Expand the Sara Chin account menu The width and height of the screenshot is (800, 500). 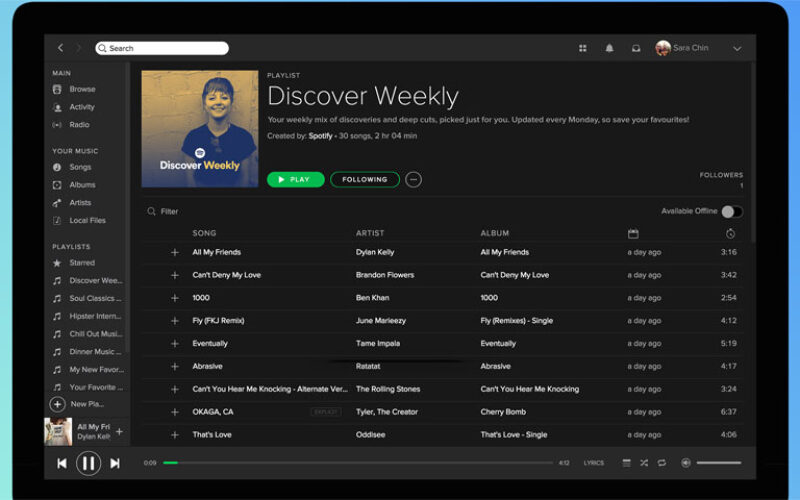[x=737, y=48]
